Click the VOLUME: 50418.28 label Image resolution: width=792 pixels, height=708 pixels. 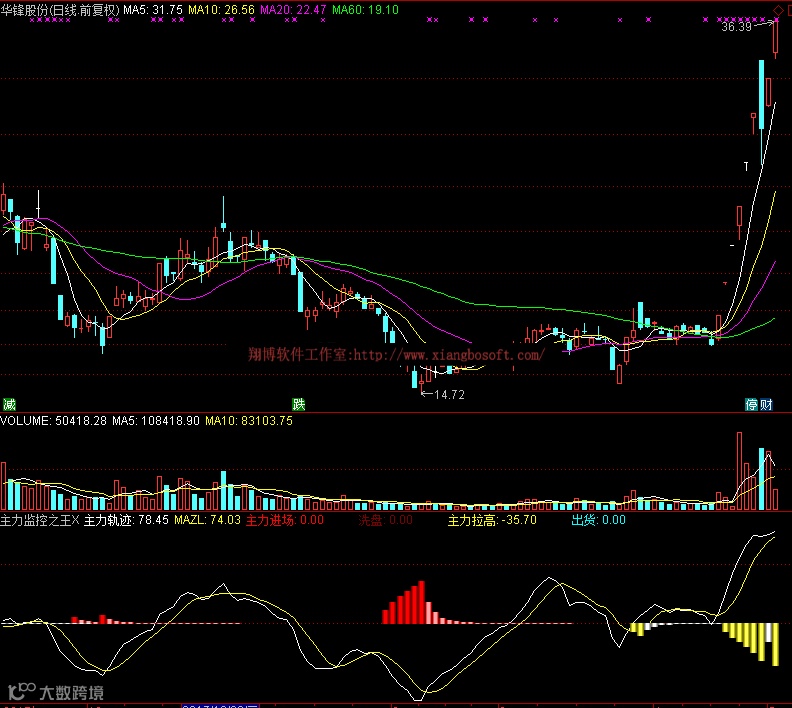pos(54,421)
